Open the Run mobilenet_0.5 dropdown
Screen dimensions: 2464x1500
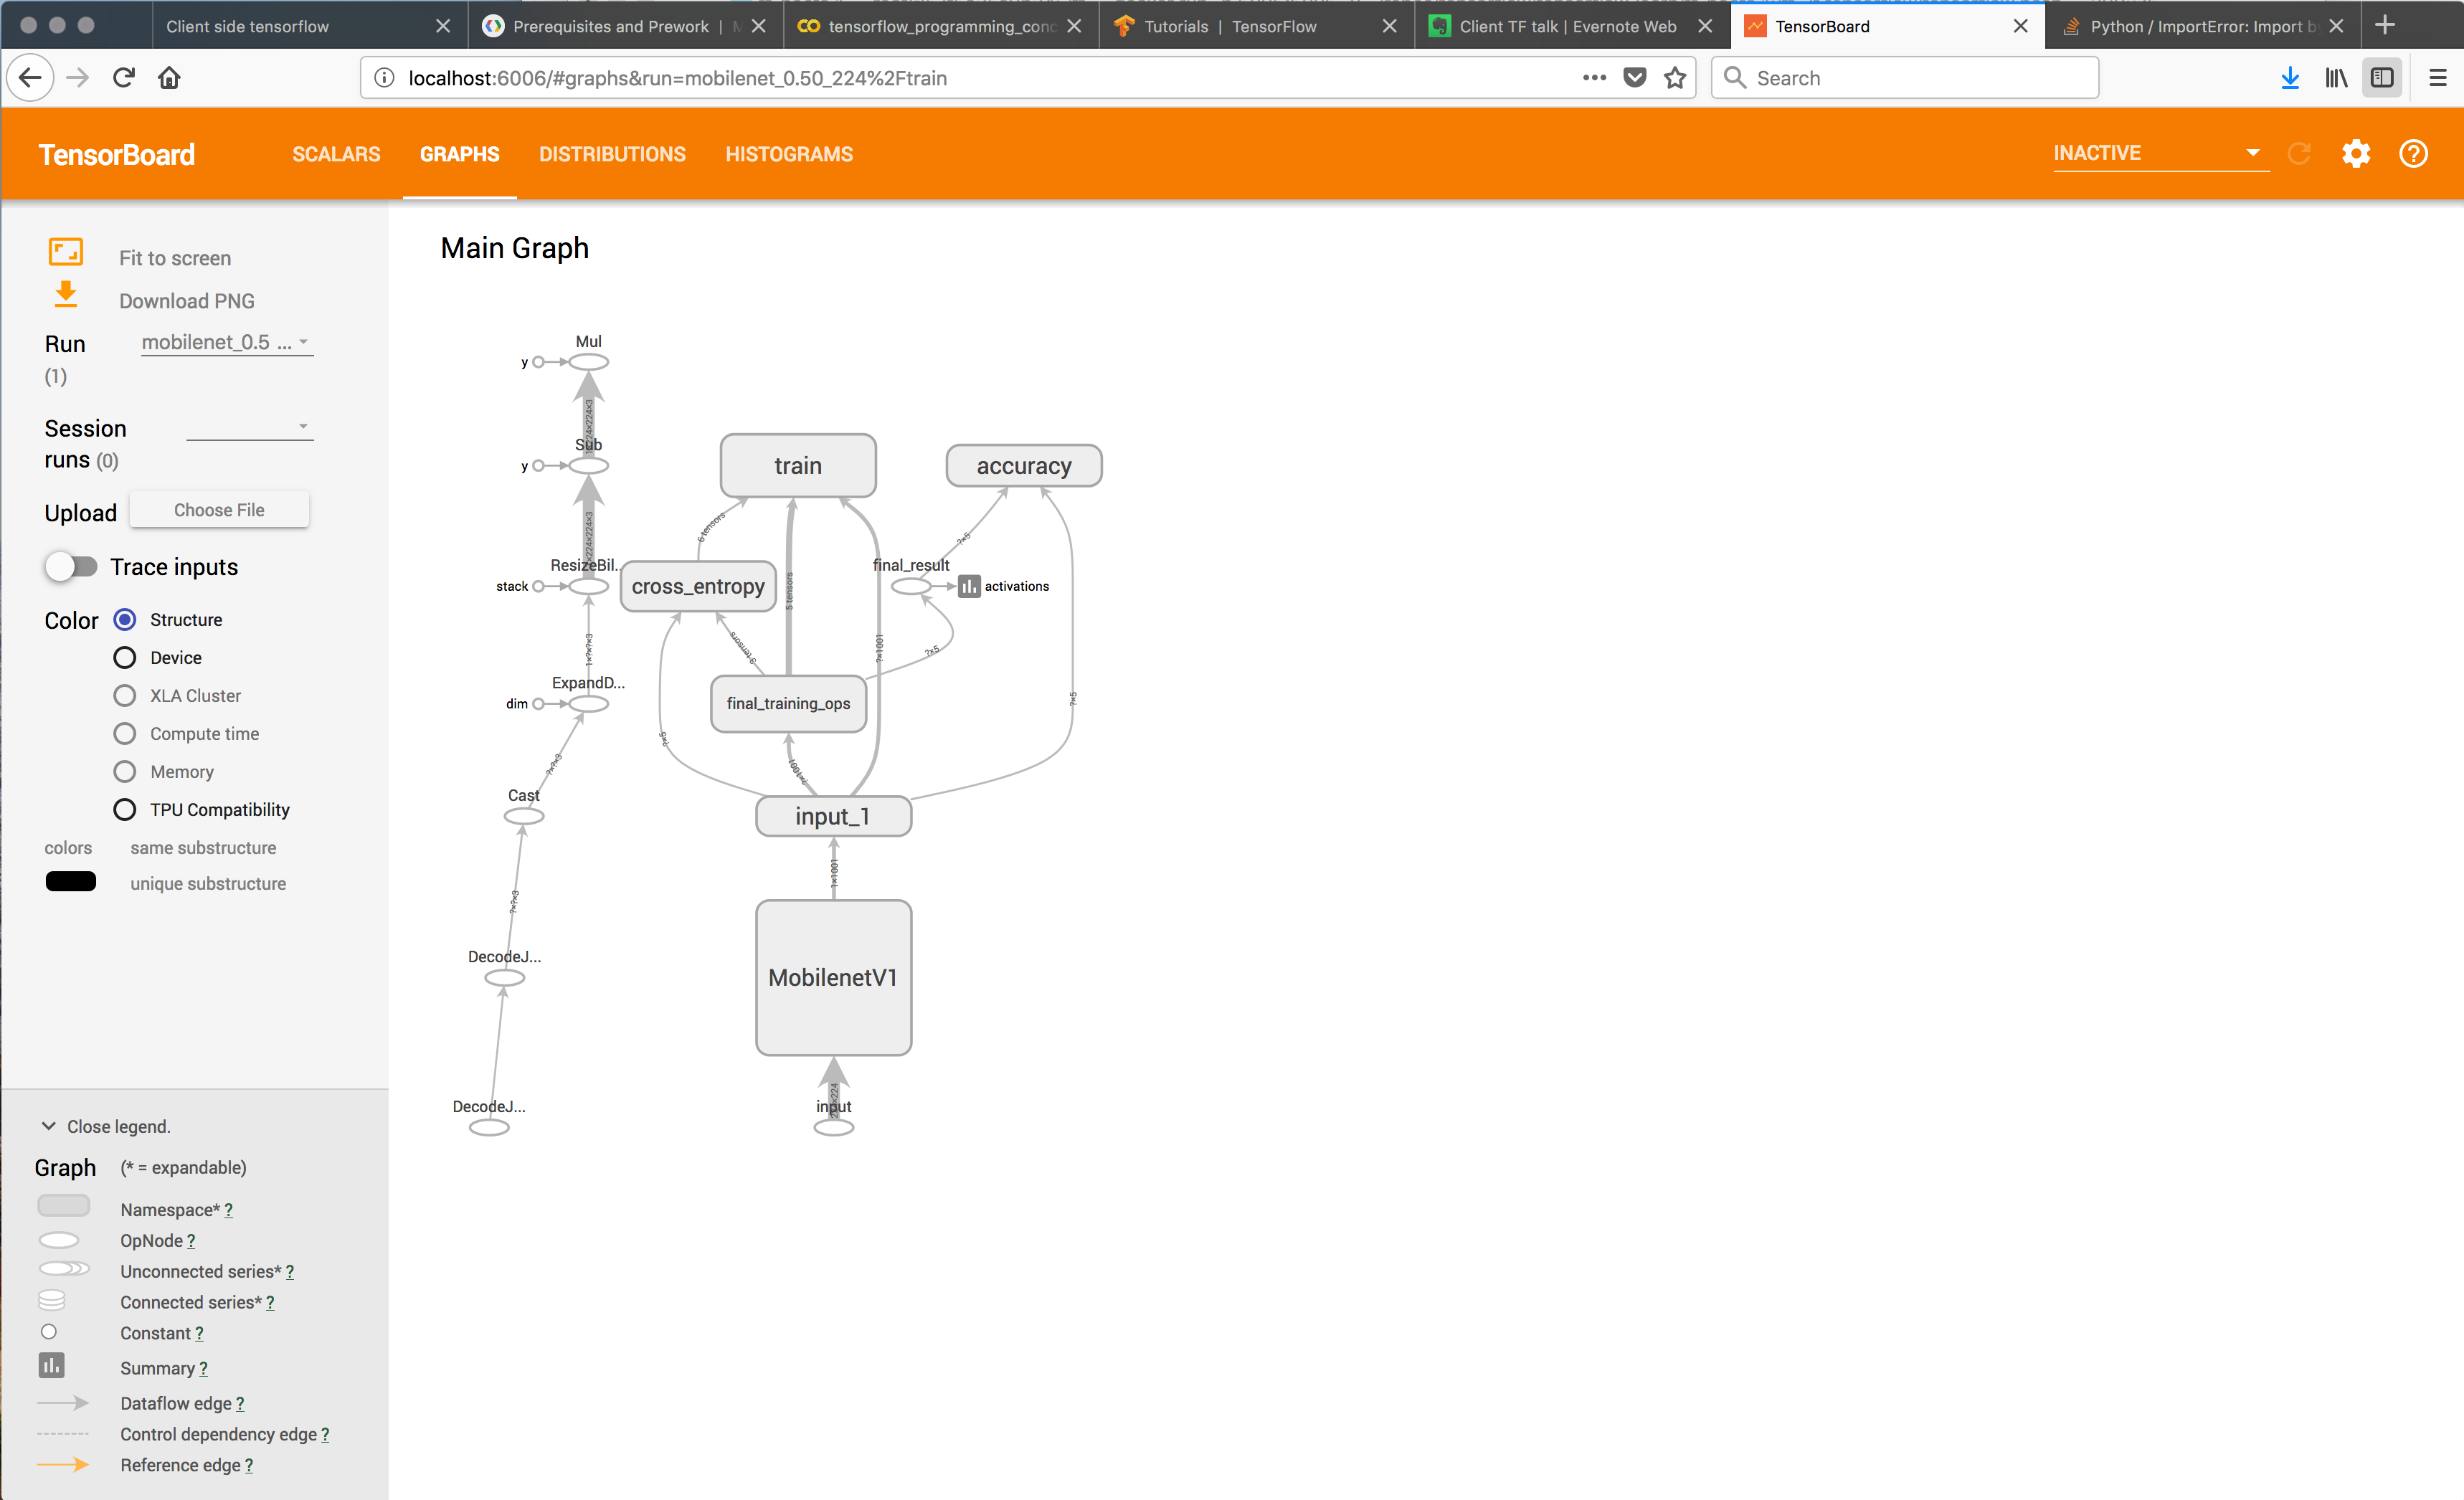coord(227,343)
